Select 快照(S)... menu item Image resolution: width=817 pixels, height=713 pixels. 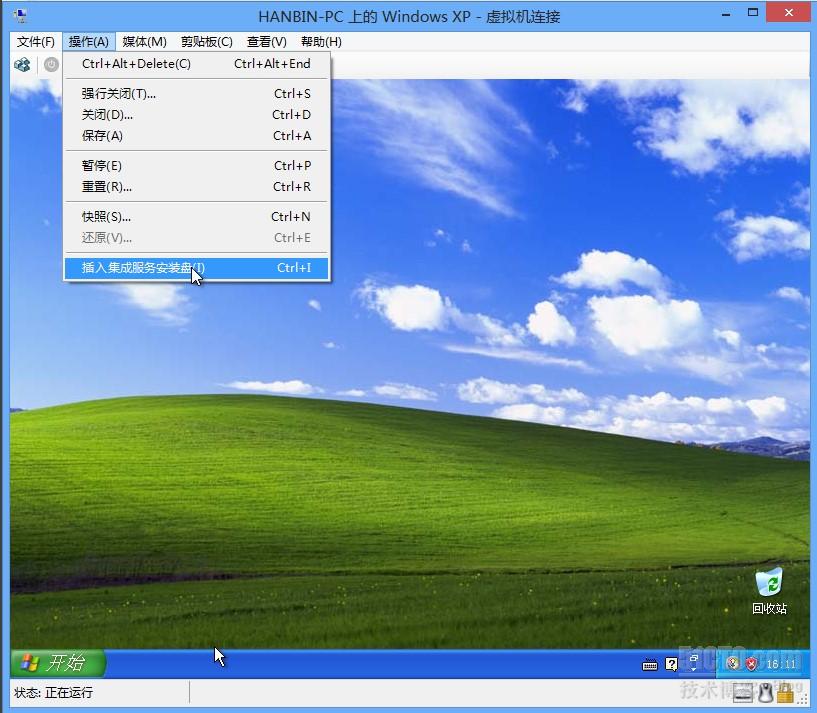[196, 217]
